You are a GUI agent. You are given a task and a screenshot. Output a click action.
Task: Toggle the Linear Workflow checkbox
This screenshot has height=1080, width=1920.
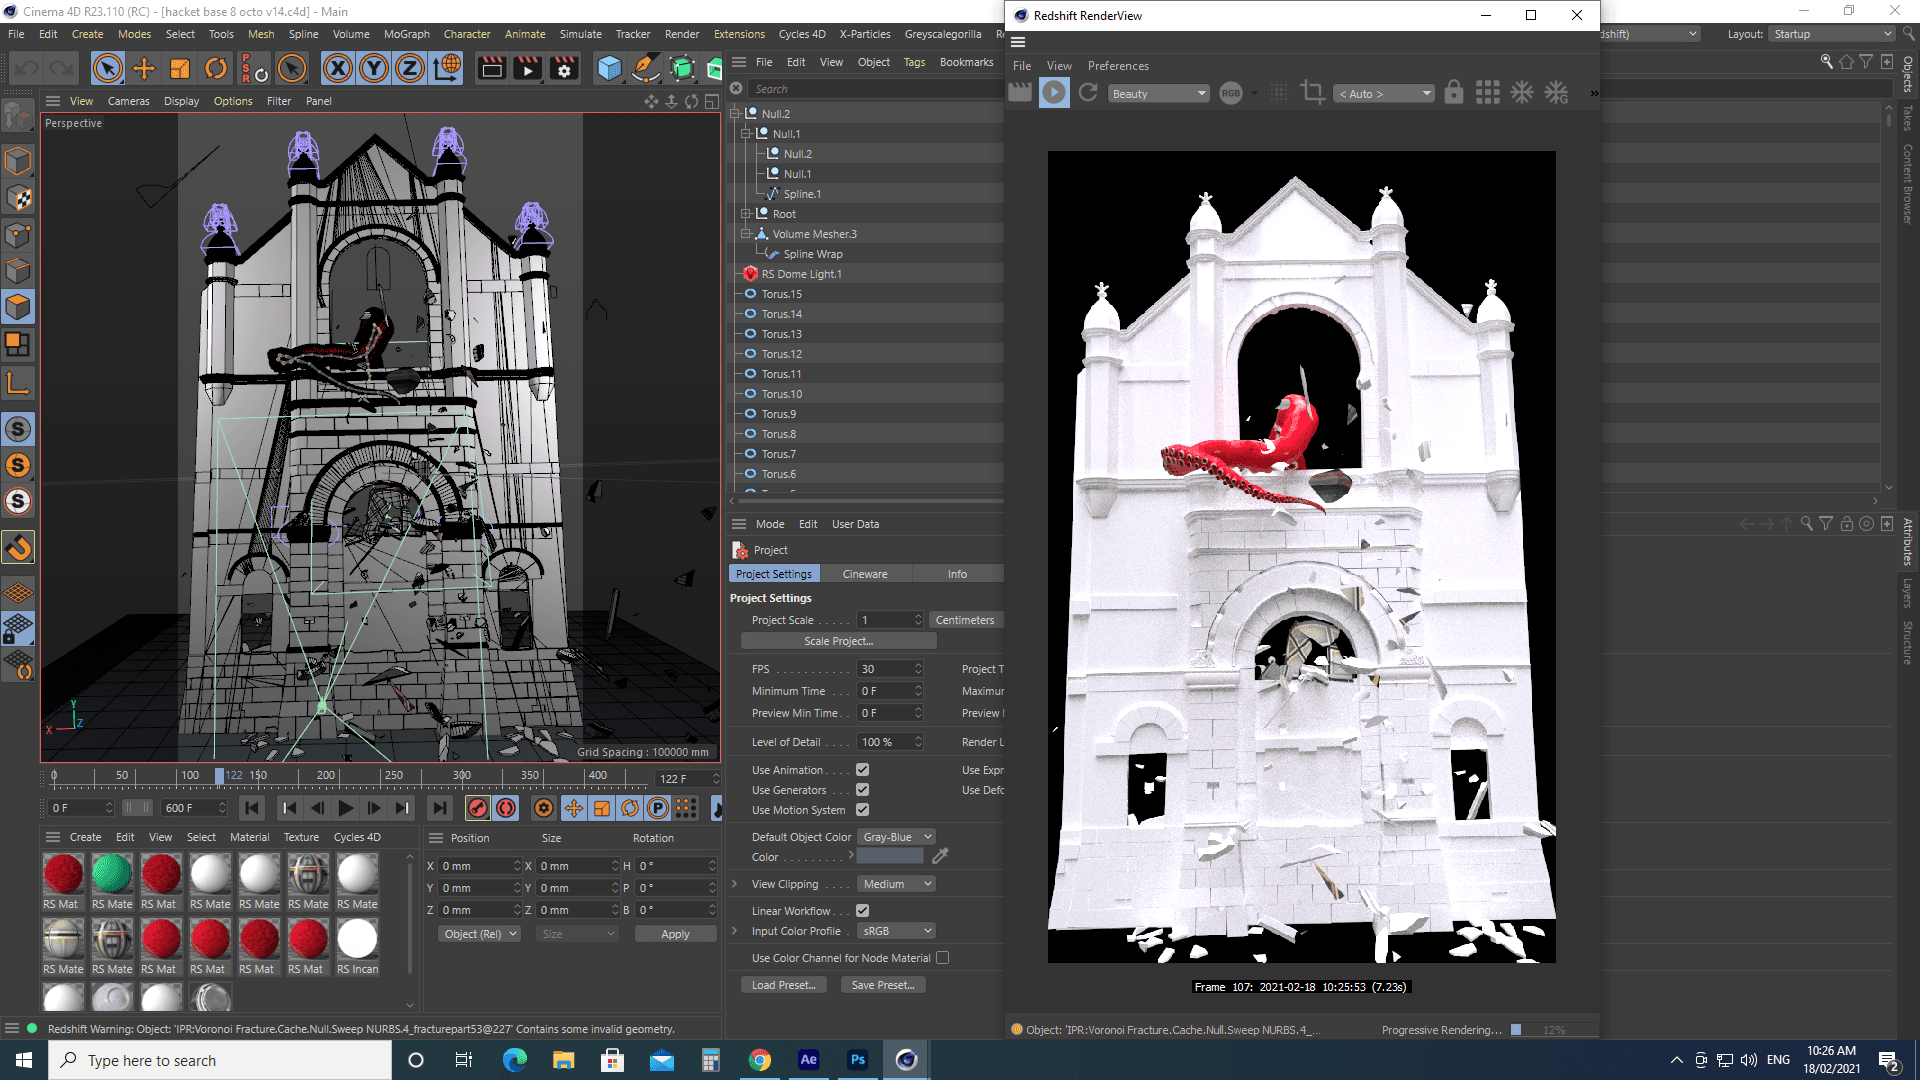[x=862, y=911]
